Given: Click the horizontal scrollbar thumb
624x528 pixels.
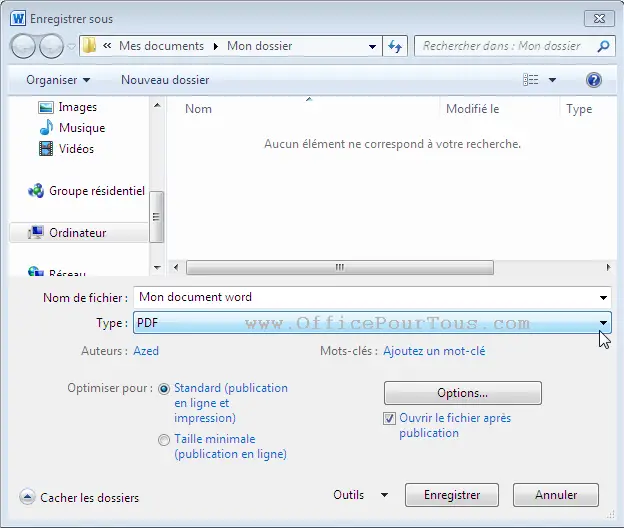Looking at the screenshot, I should click(340, 267).
